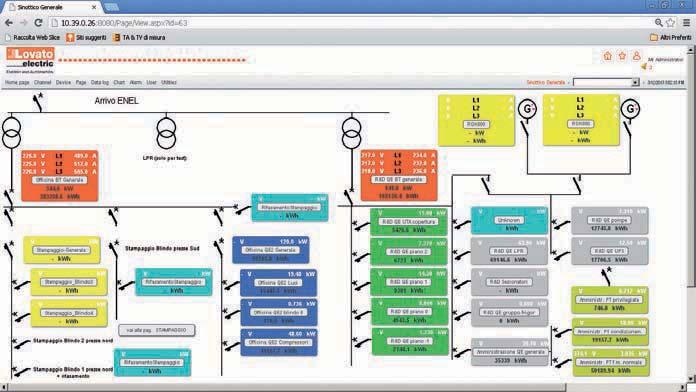
Task: Open the Chrome menu icon
Action: click(x=686, y=23)
